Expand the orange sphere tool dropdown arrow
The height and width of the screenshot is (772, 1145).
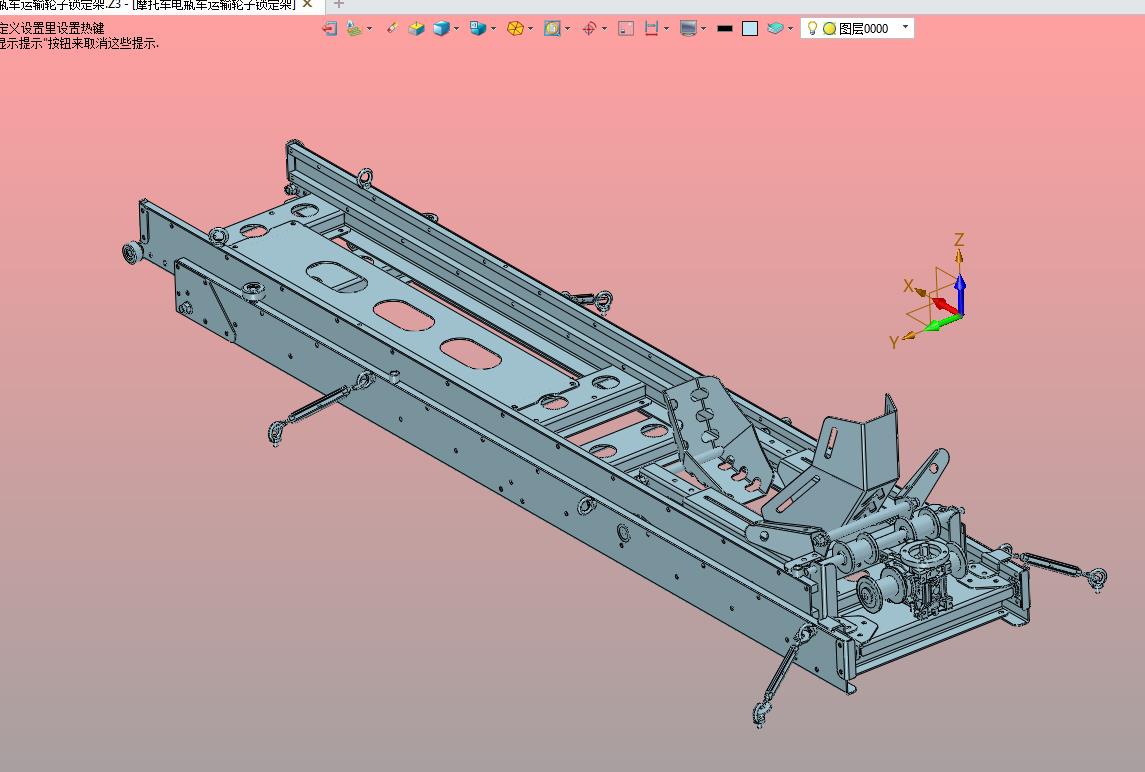tap(530, 28)
